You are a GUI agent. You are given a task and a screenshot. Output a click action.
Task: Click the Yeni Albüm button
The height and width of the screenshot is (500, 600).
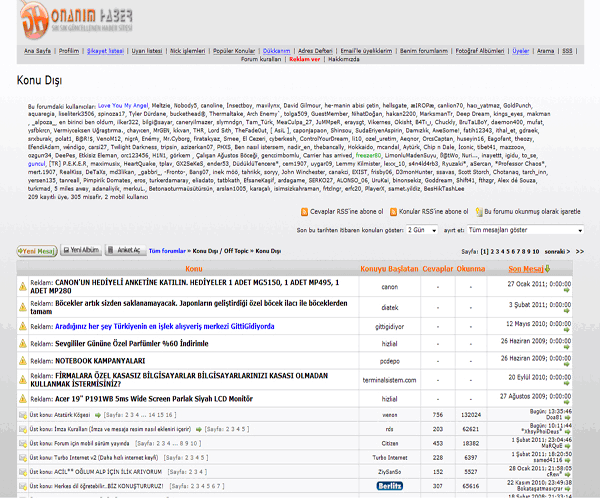(x=81, y=250)
